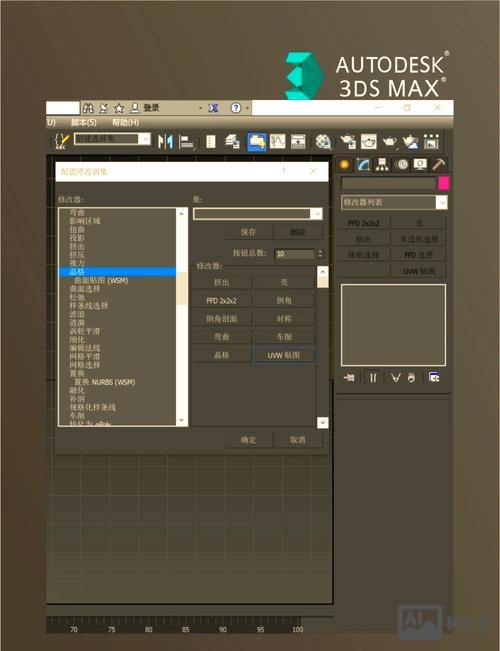The height and width of the screenshot is (651, 500).
Task: Click the object name field in command panel
Action: pos(388,183)
